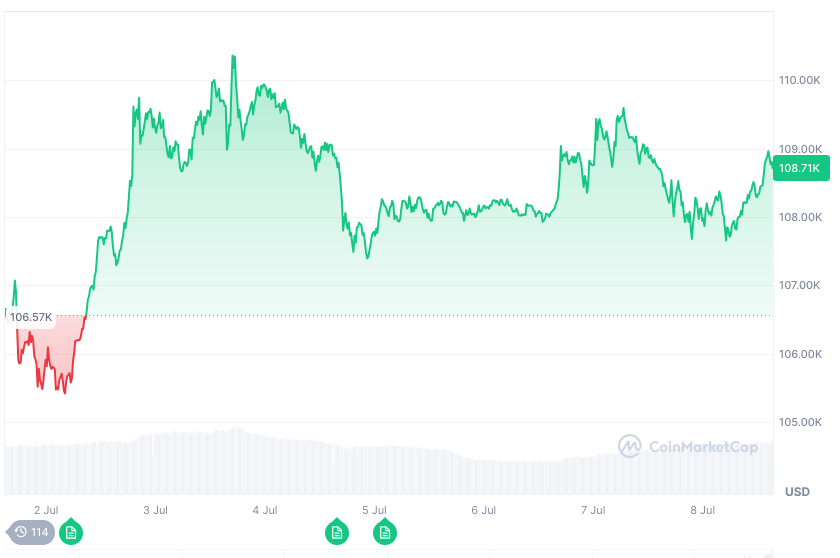Open the news document marker just after 5 Jul
Viewport: 840px width, 558px height.
coord(385,532)
